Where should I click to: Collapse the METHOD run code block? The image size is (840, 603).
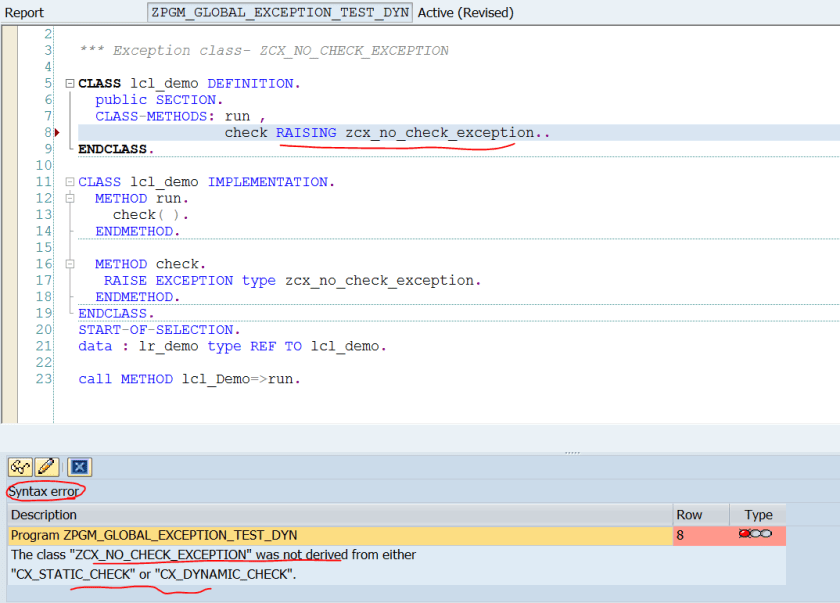tap(69, 199)
